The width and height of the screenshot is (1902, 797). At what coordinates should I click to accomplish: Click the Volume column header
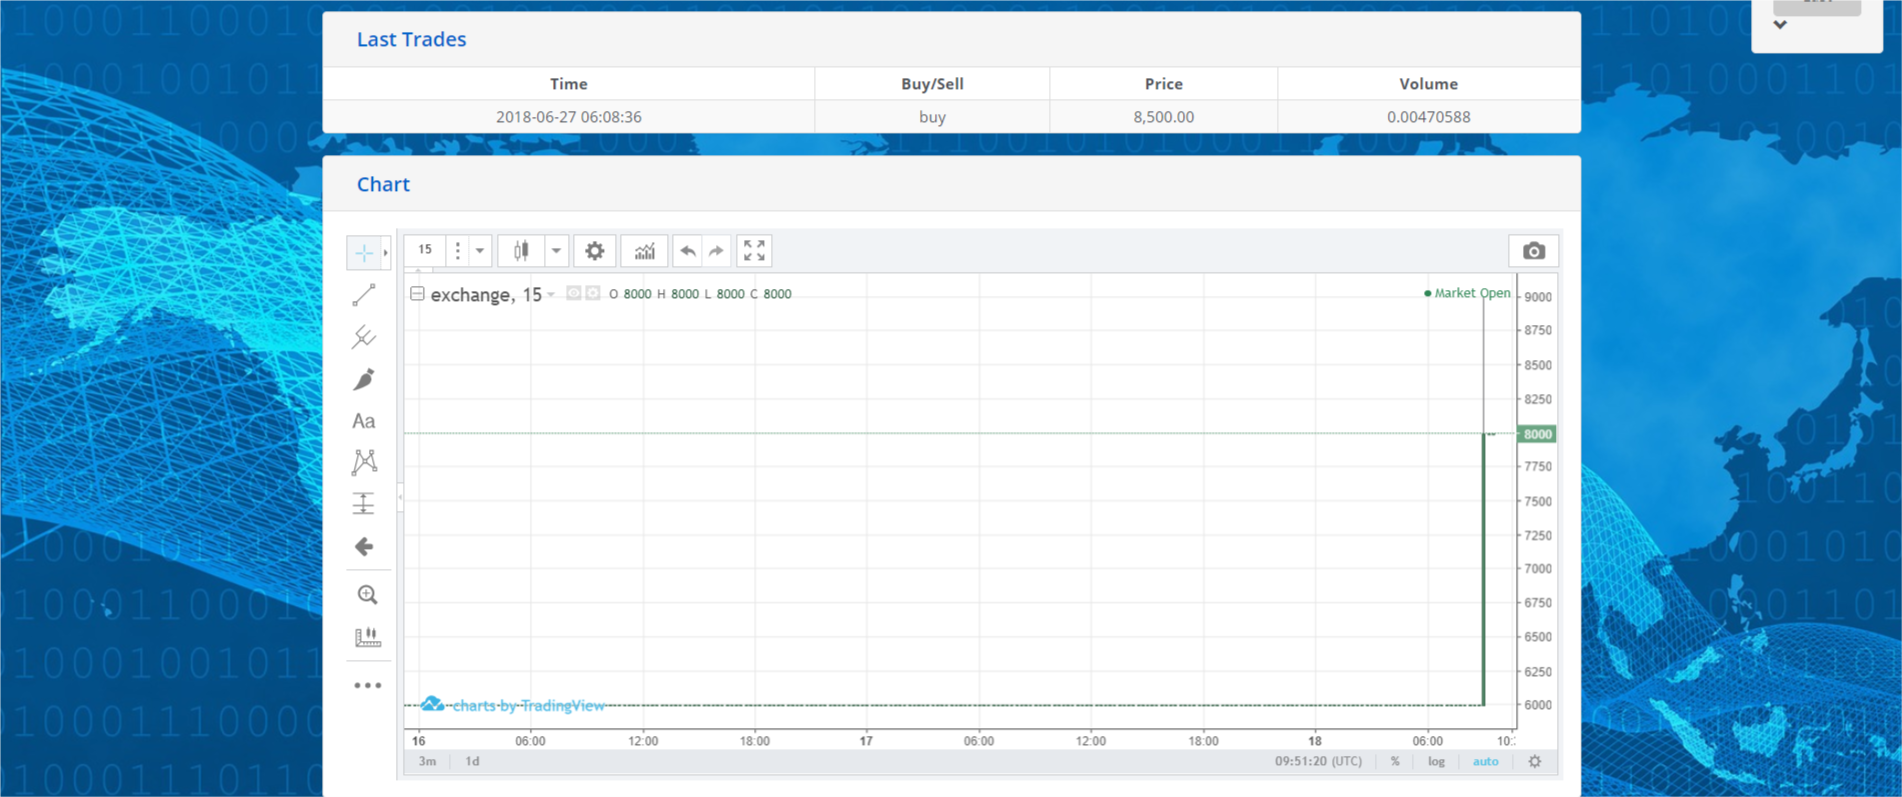coord(1428,84)
